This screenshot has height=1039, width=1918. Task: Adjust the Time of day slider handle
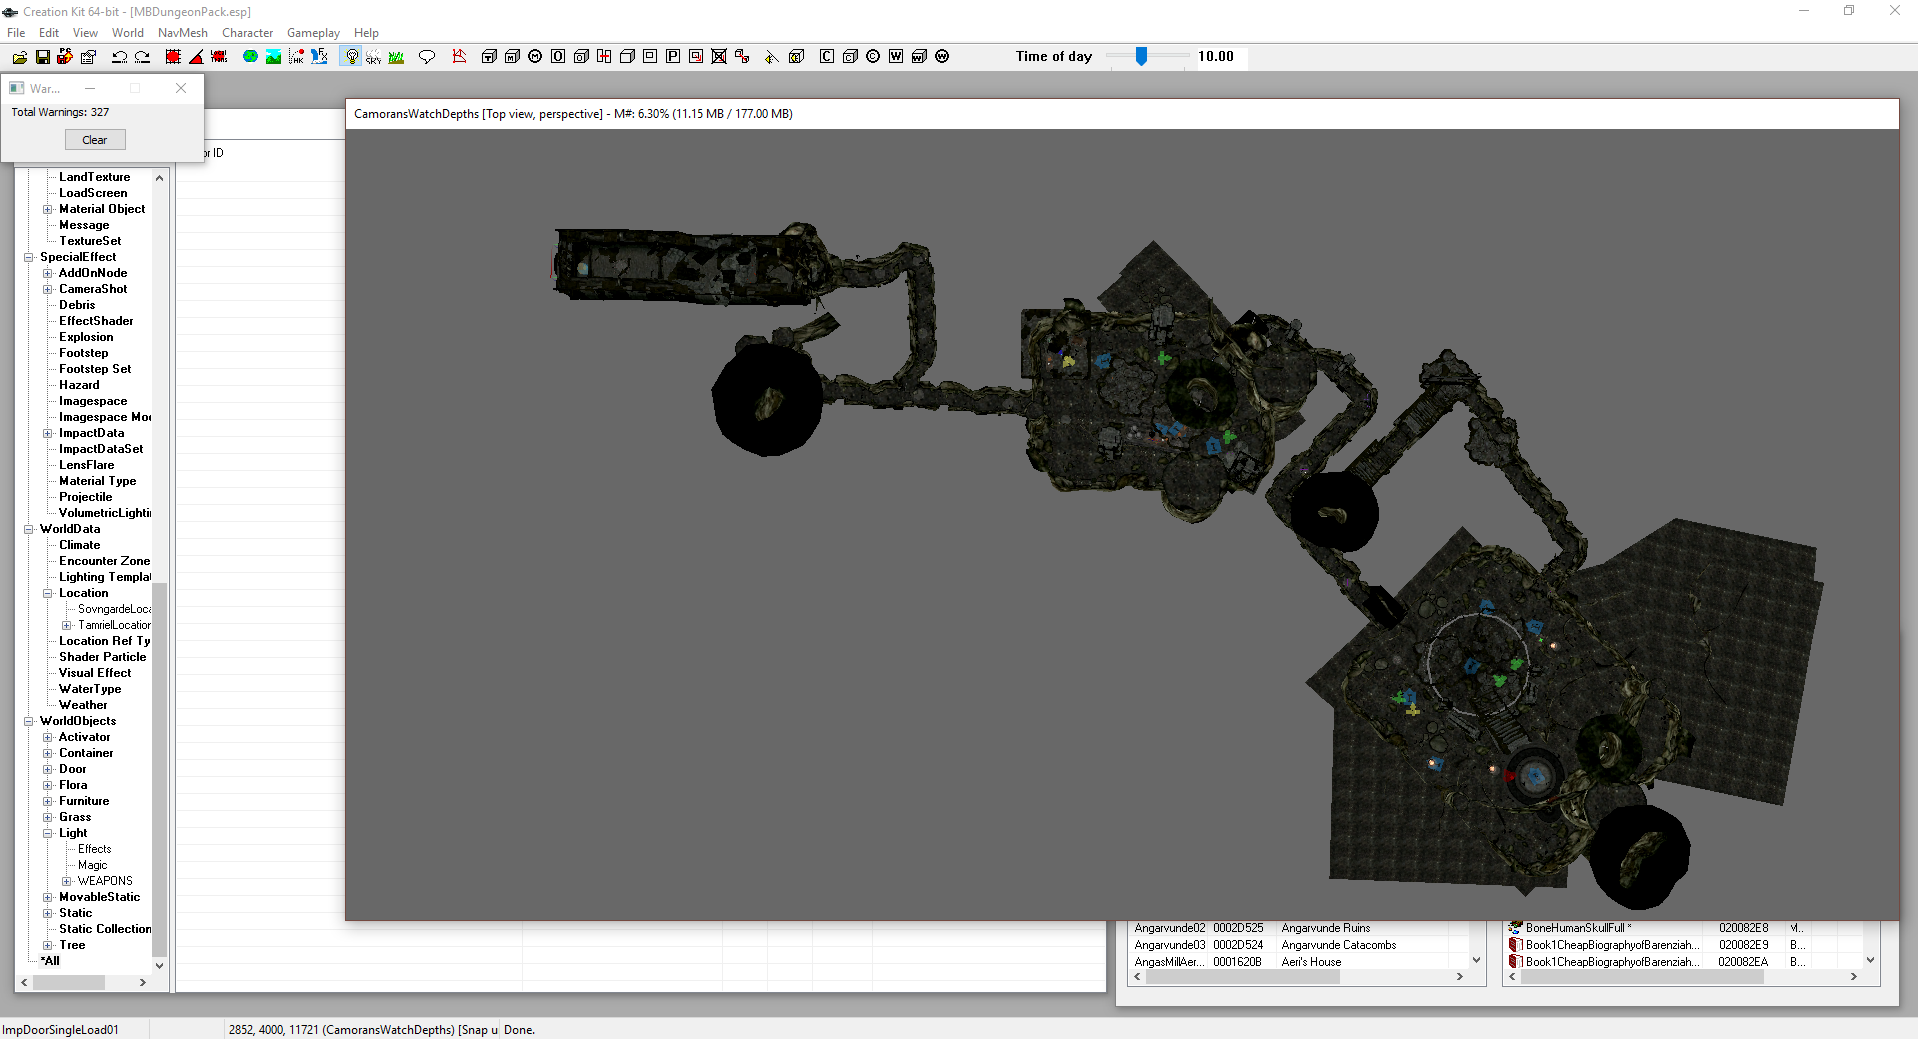1141,57
